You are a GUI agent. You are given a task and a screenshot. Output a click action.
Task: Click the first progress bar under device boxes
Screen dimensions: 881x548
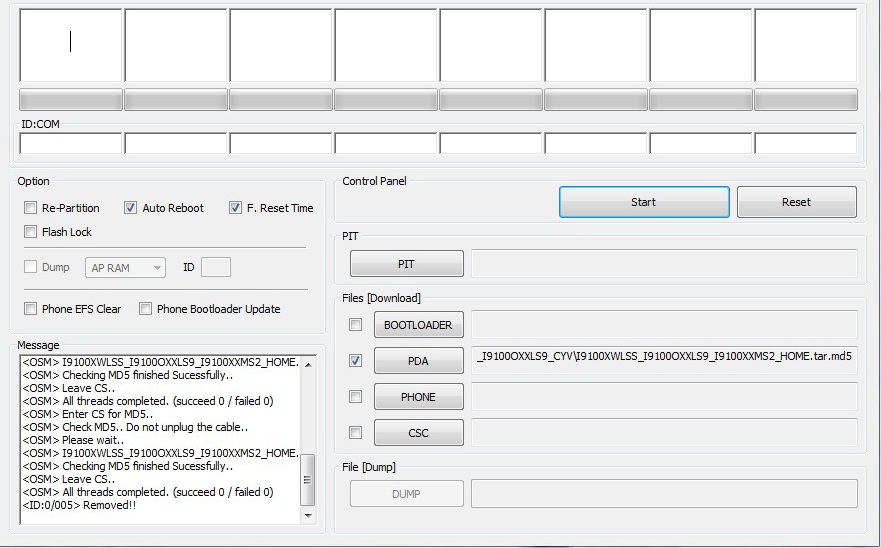71,99
